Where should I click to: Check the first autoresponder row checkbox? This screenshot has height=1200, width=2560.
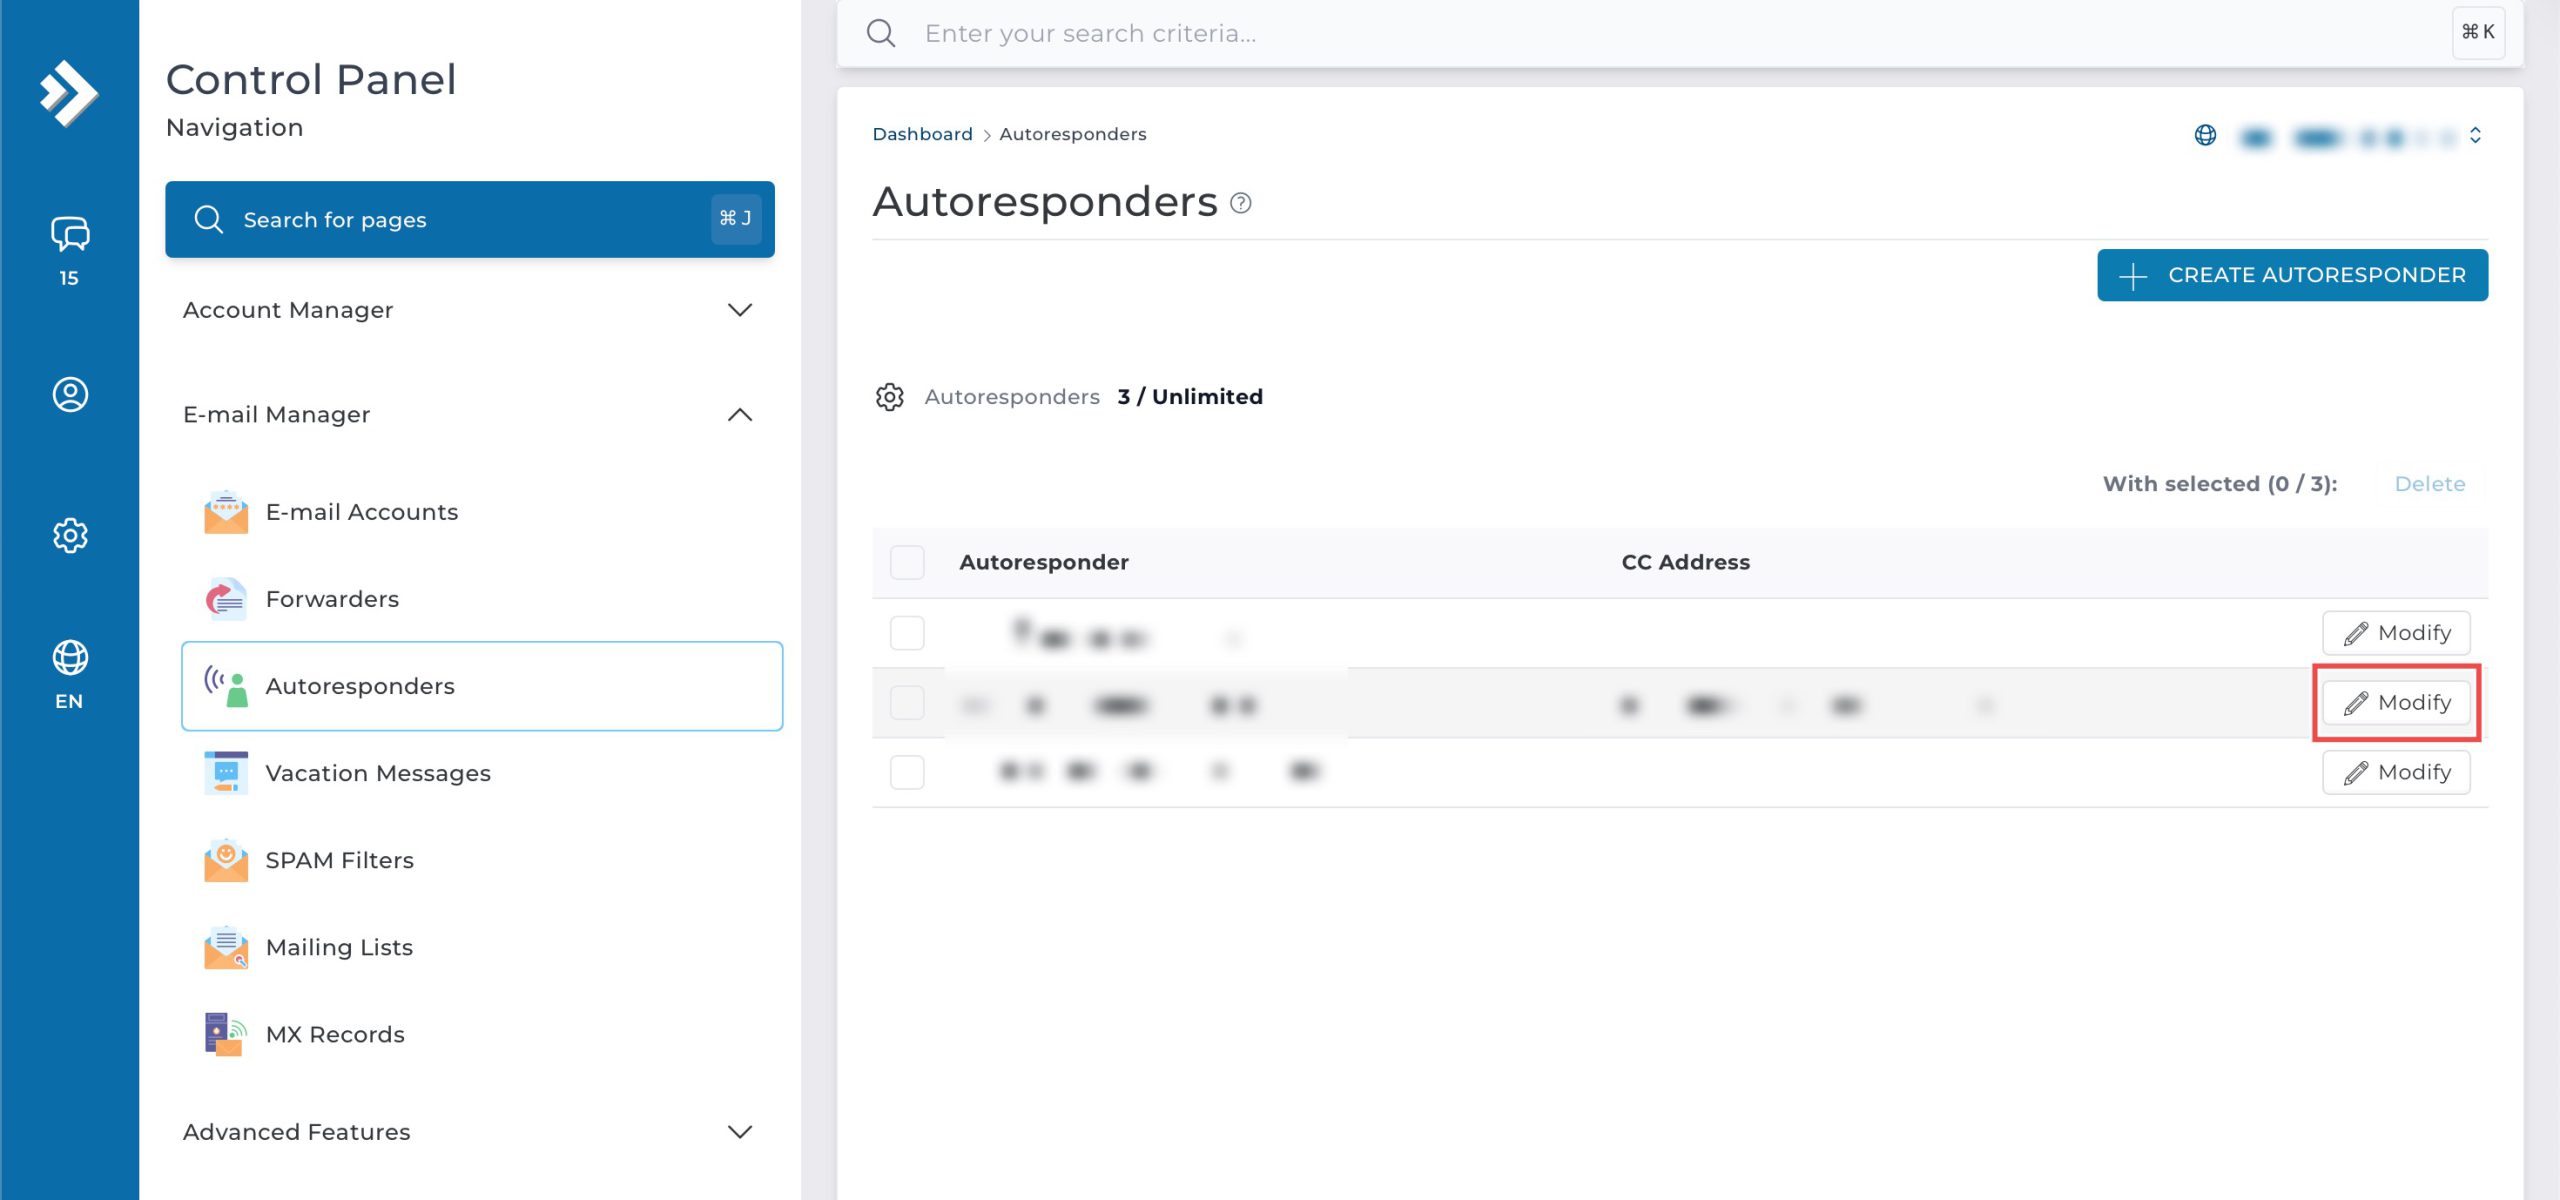(x=906, y=633)
